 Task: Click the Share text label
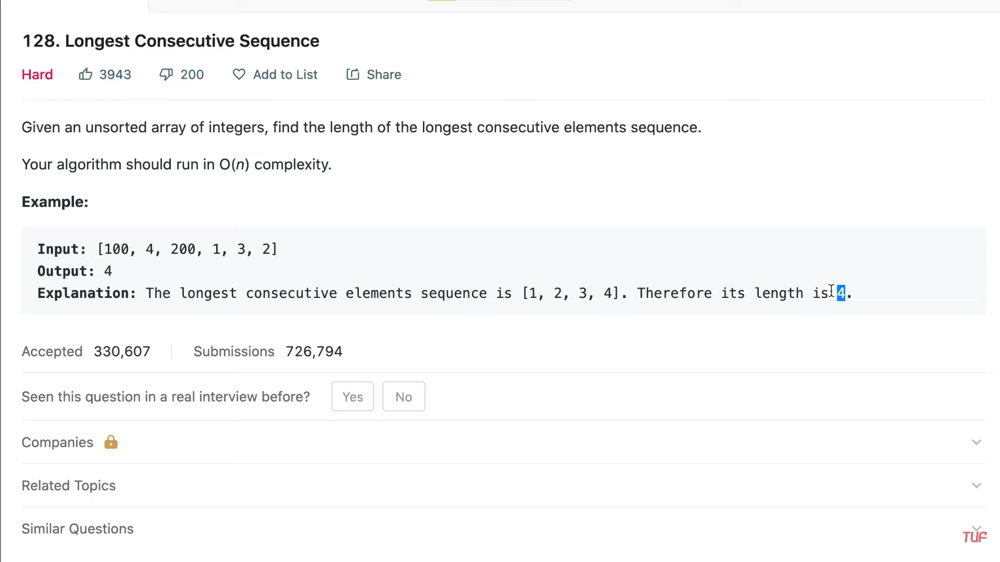(384, 75)
